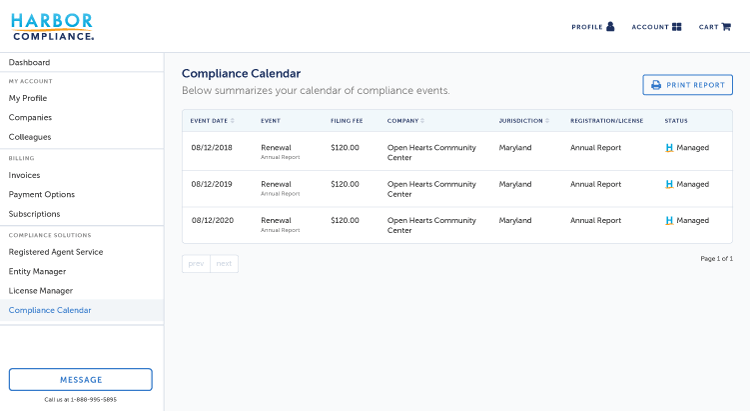
Task: Click Open Hearts Community Center in 2019 row
Action: coord(431,189)
